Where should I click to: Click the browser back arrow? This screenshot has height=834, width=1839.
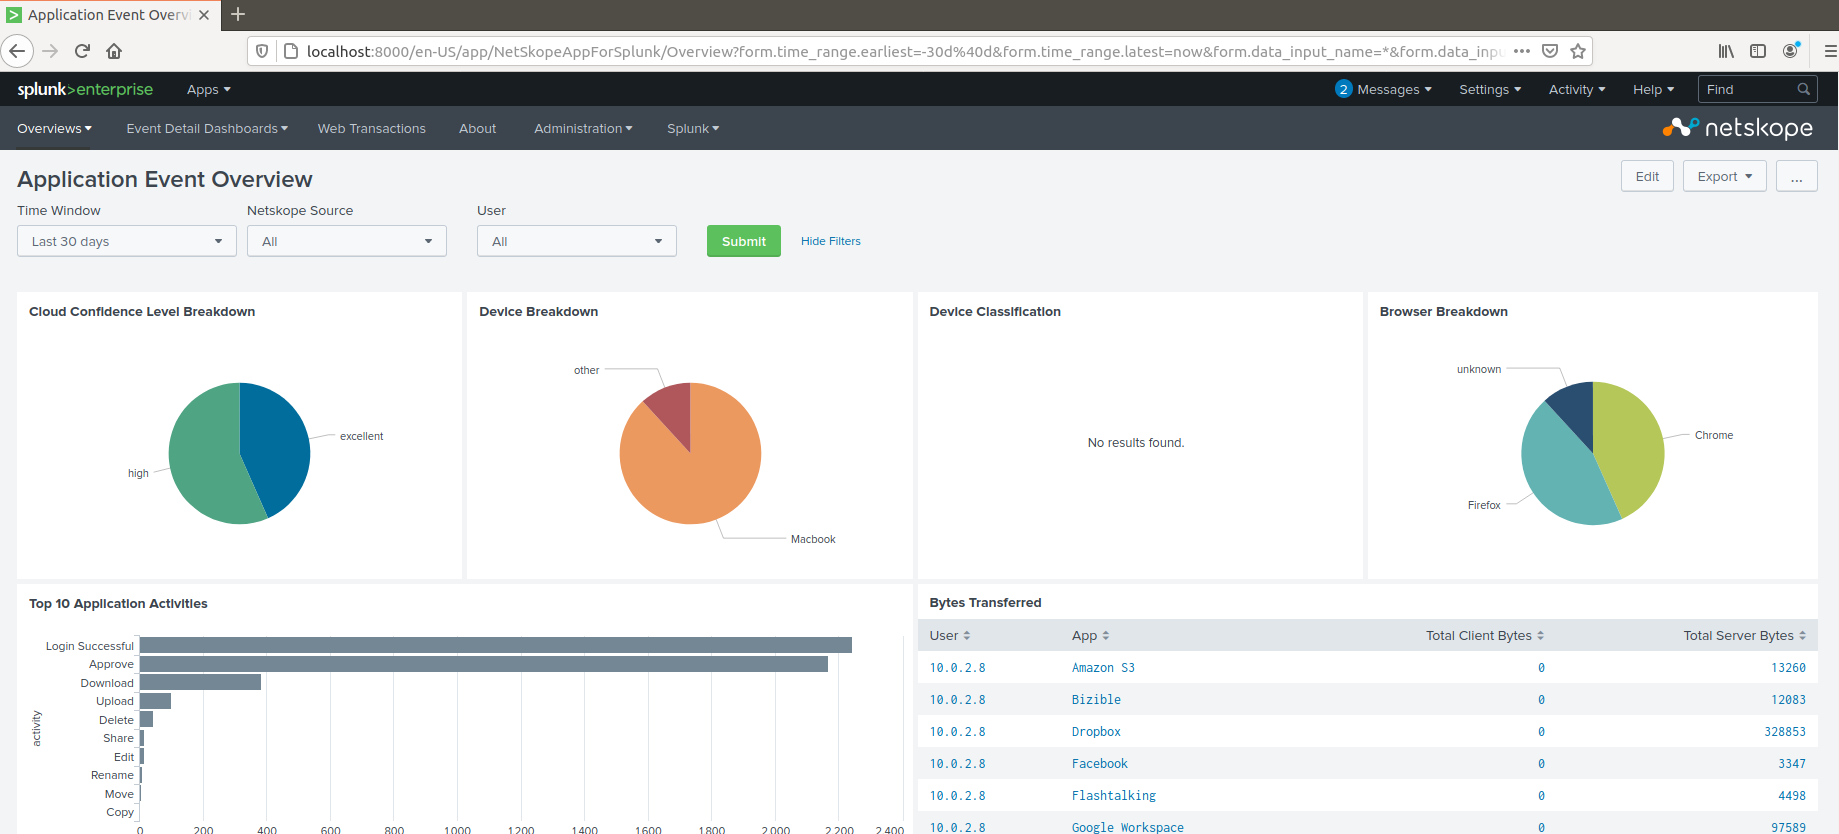(x=17, y=51)
